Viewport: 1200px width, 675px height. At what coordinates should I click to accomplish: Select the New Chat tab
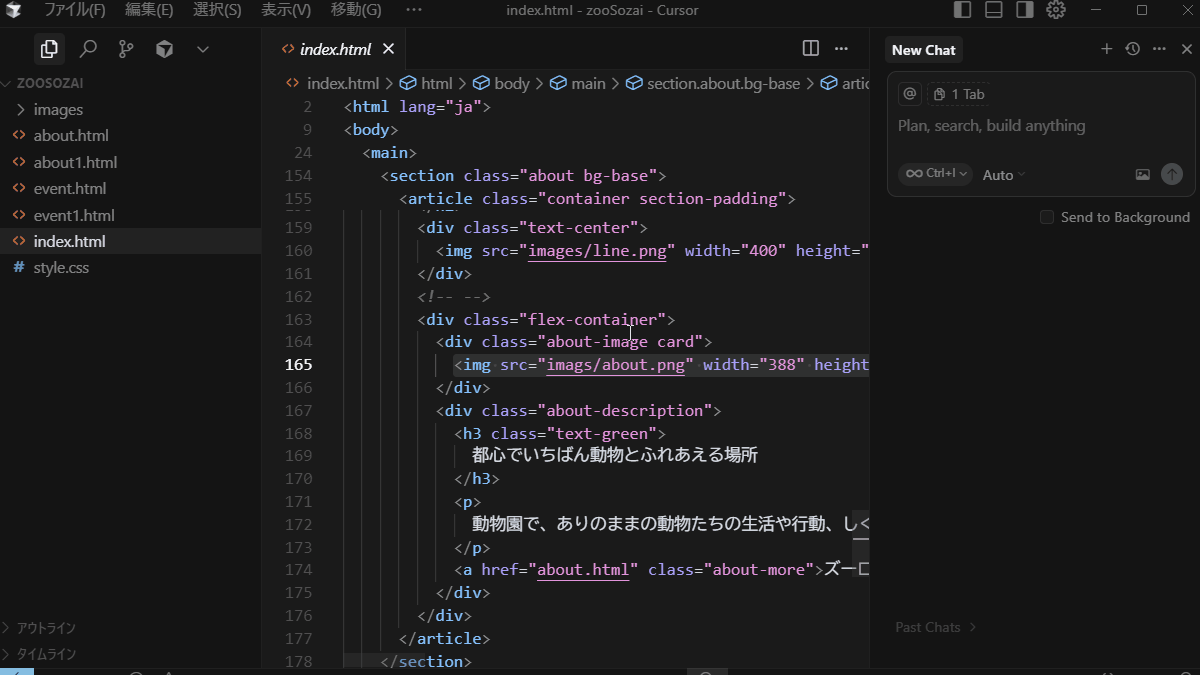(923, 50)
